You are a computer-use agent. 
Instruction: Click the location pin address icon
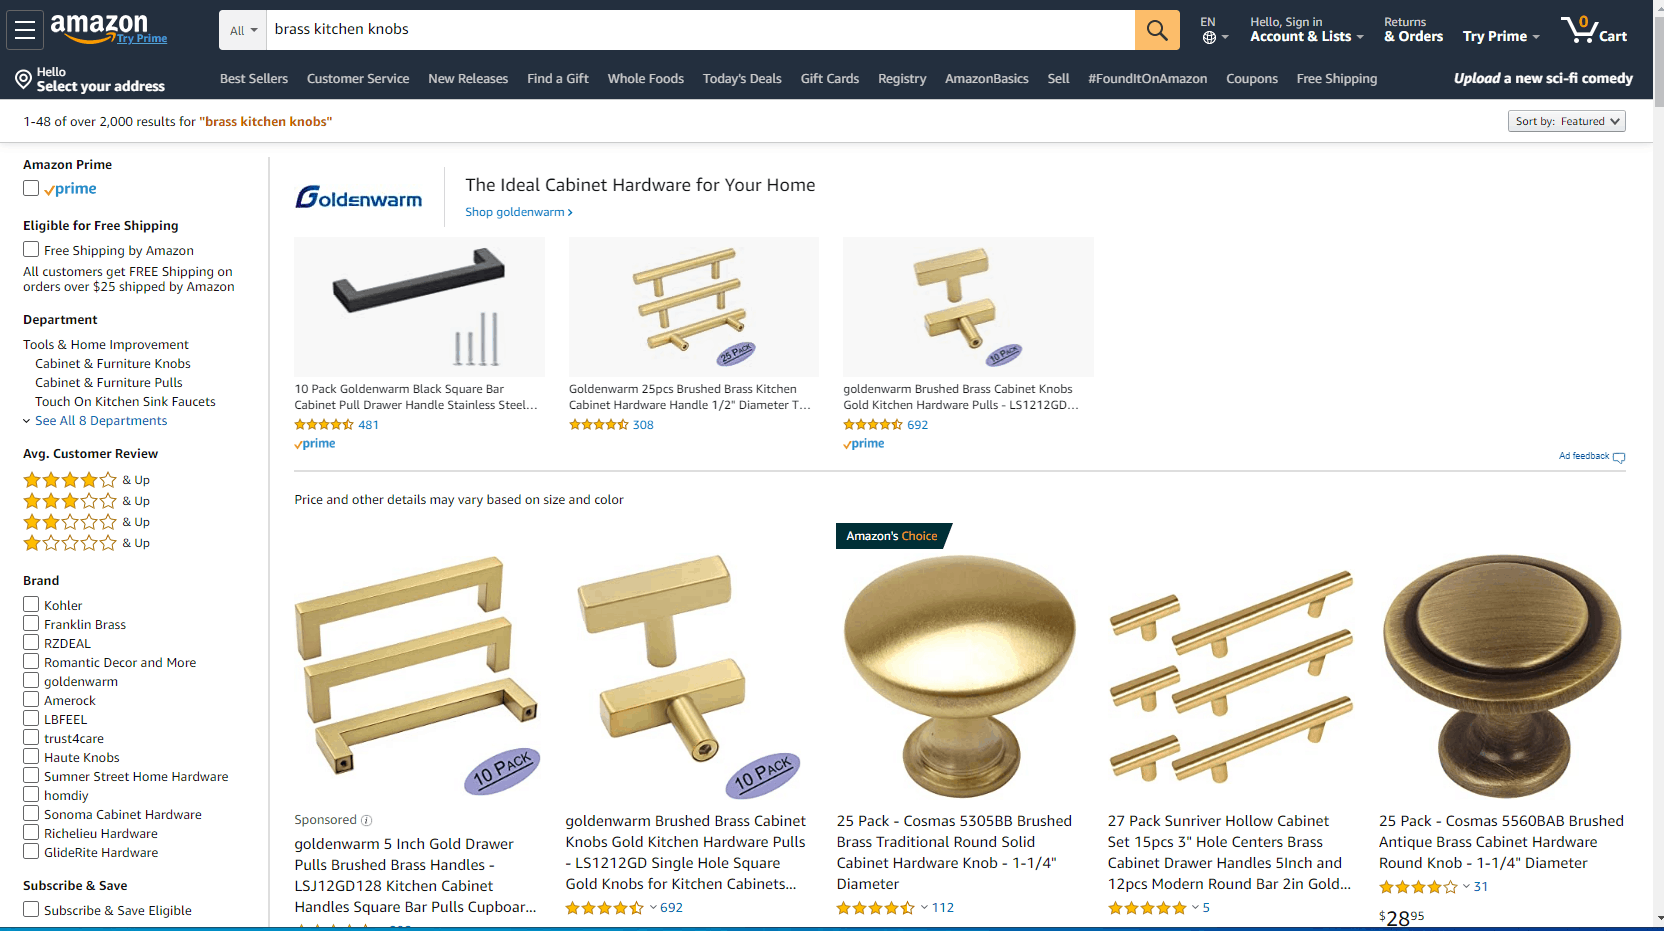tap(24, 79)
